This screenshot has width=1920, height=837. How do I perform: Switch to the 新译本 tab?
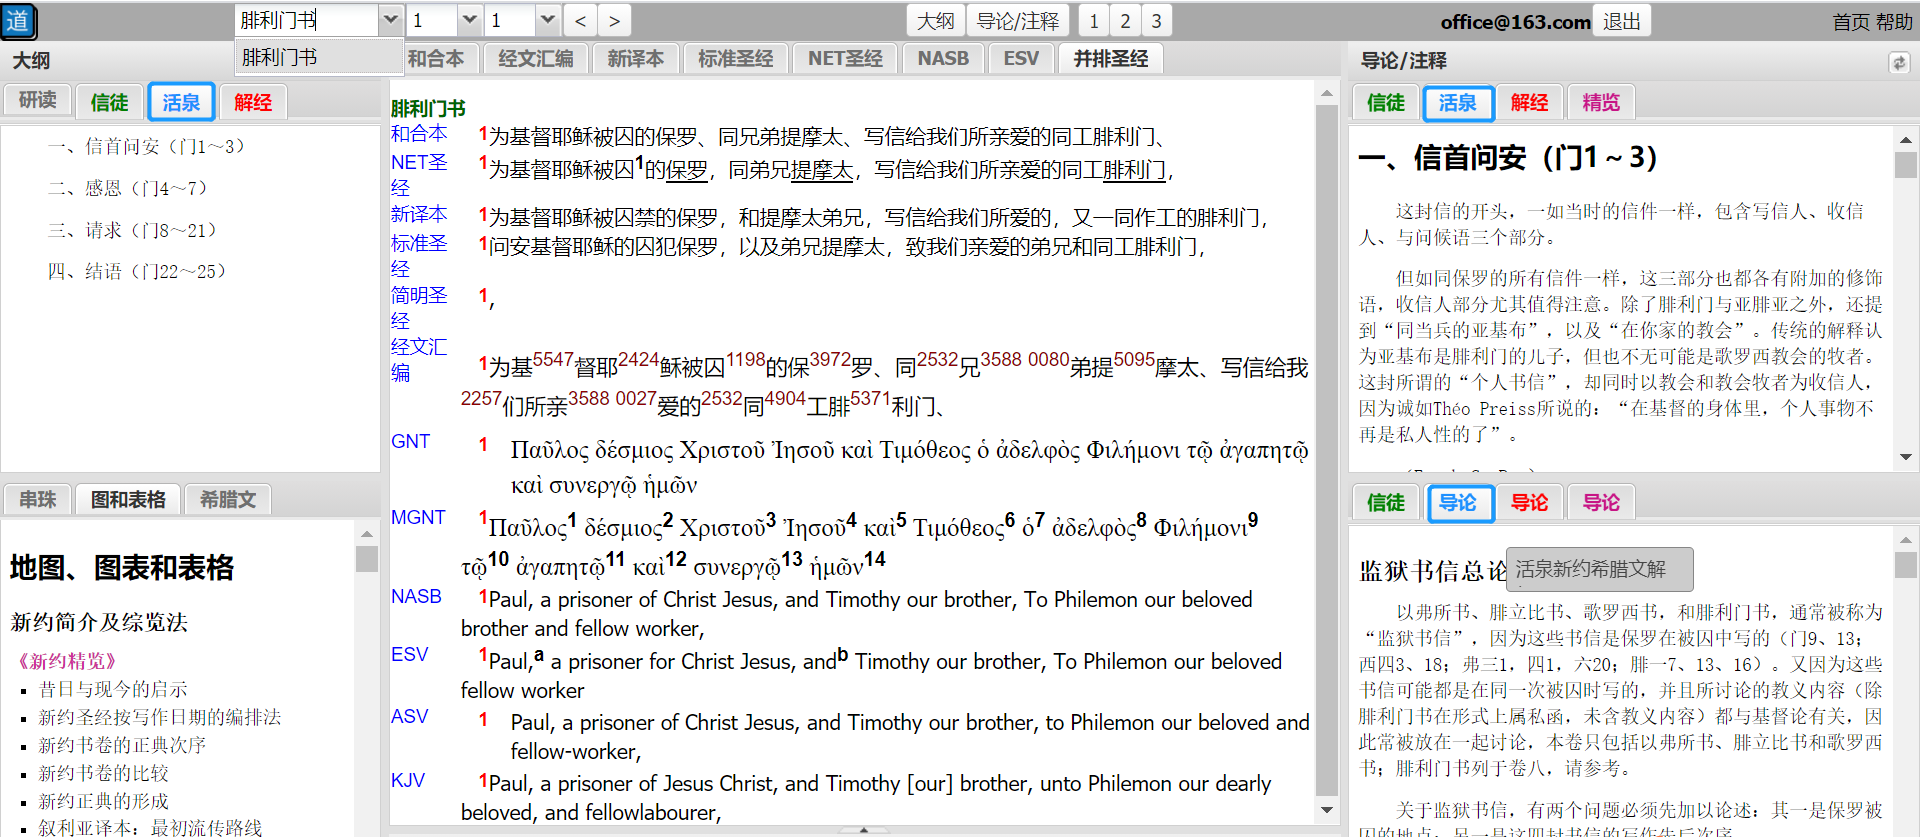(635, 59)
